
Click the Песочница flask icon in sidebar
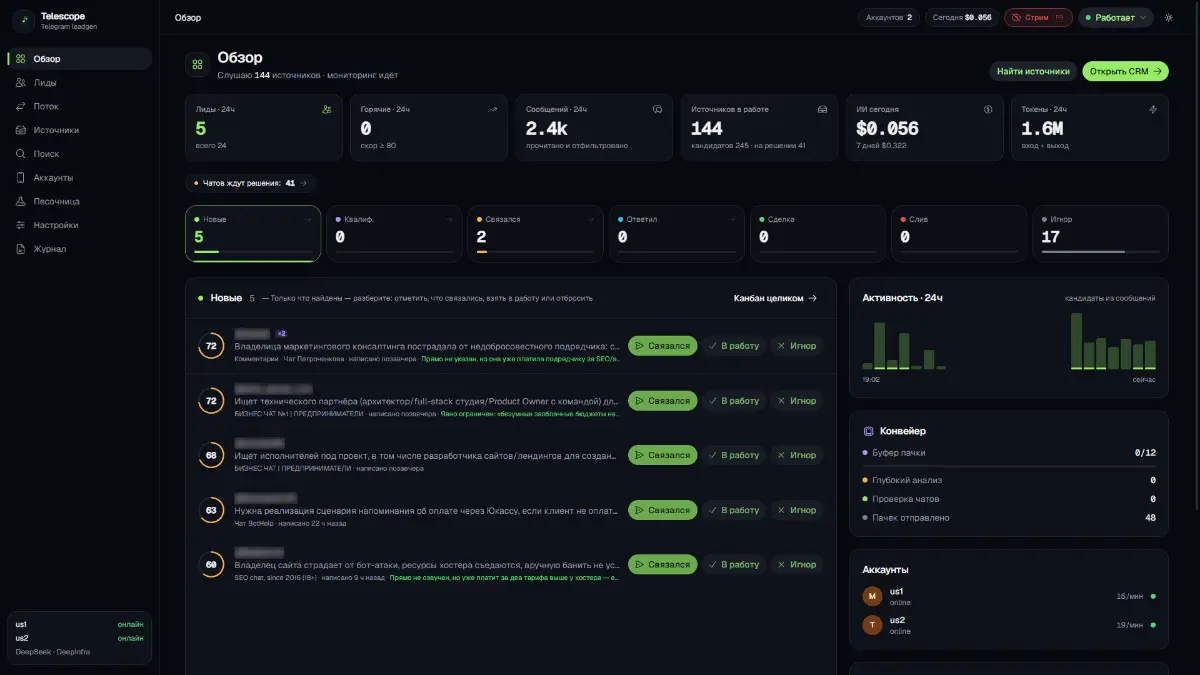(21, 201)
